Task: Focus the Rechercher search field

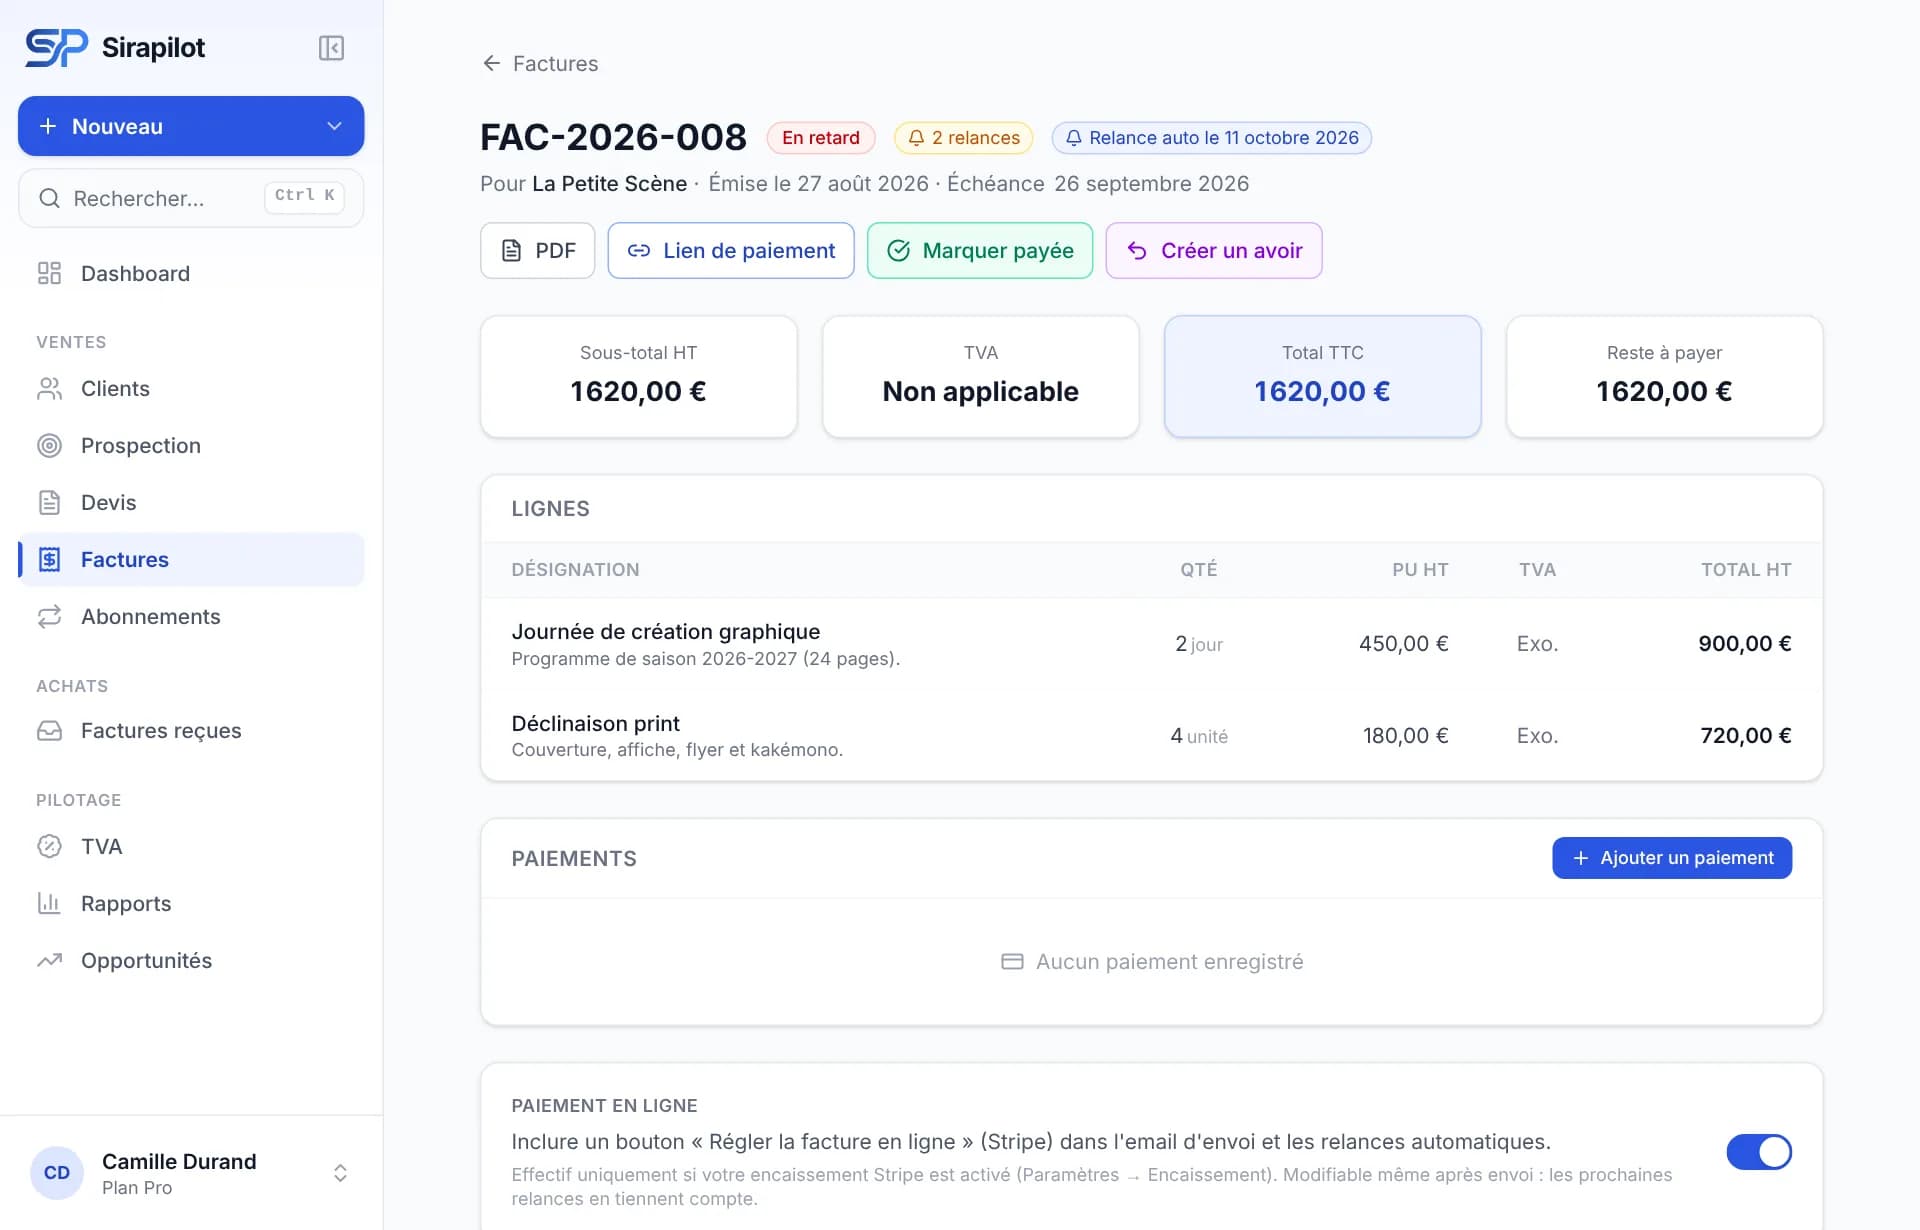Action: [x=191, y=198]
